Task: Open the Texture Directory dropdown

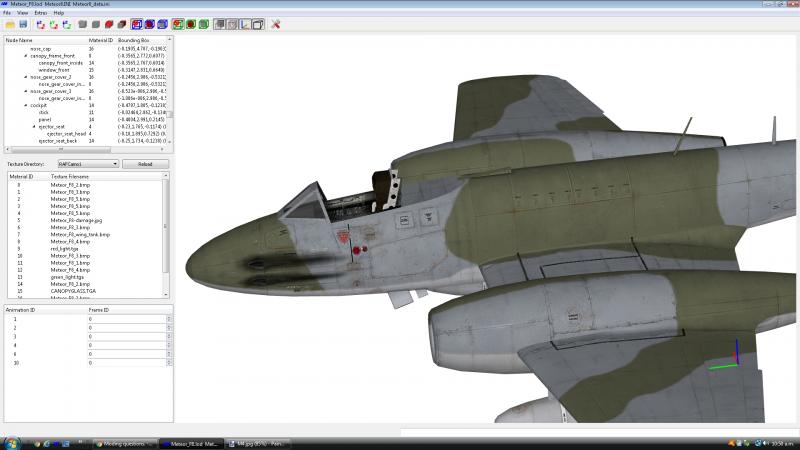Action: coord(88,164)
